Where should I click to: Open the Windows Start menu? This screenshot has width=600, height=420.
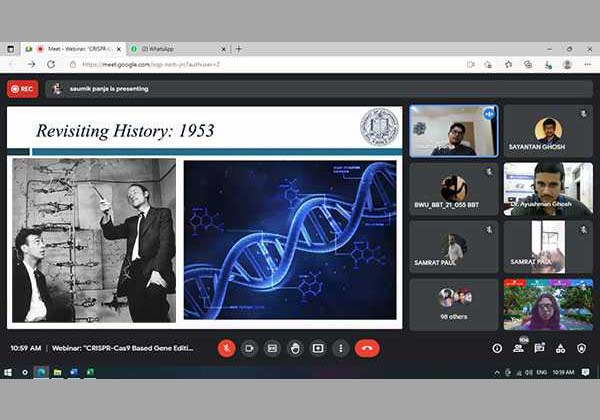(8, 372)
